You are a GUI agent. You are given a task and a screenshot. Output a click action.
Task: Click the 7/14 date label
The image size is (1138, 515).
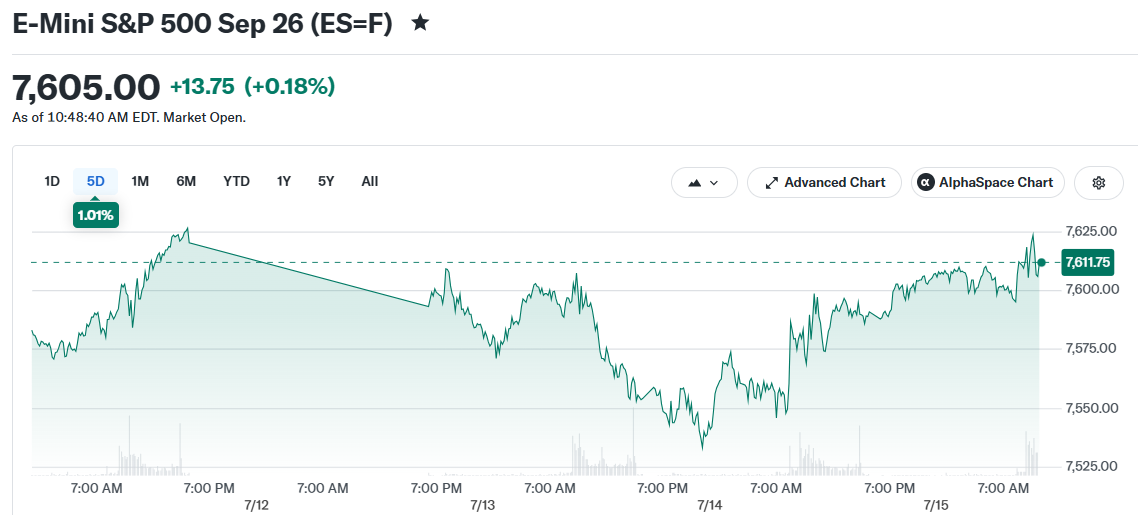tap(709, 504)
